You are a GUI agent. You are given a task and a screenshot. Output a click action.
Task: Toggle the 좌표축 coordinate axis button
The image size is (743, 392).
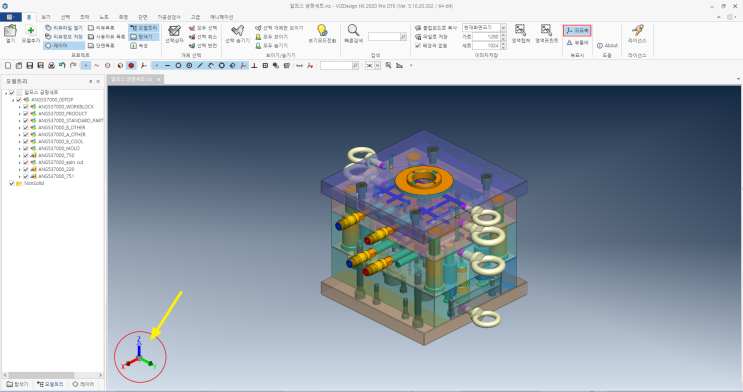[x=577, y=30]
